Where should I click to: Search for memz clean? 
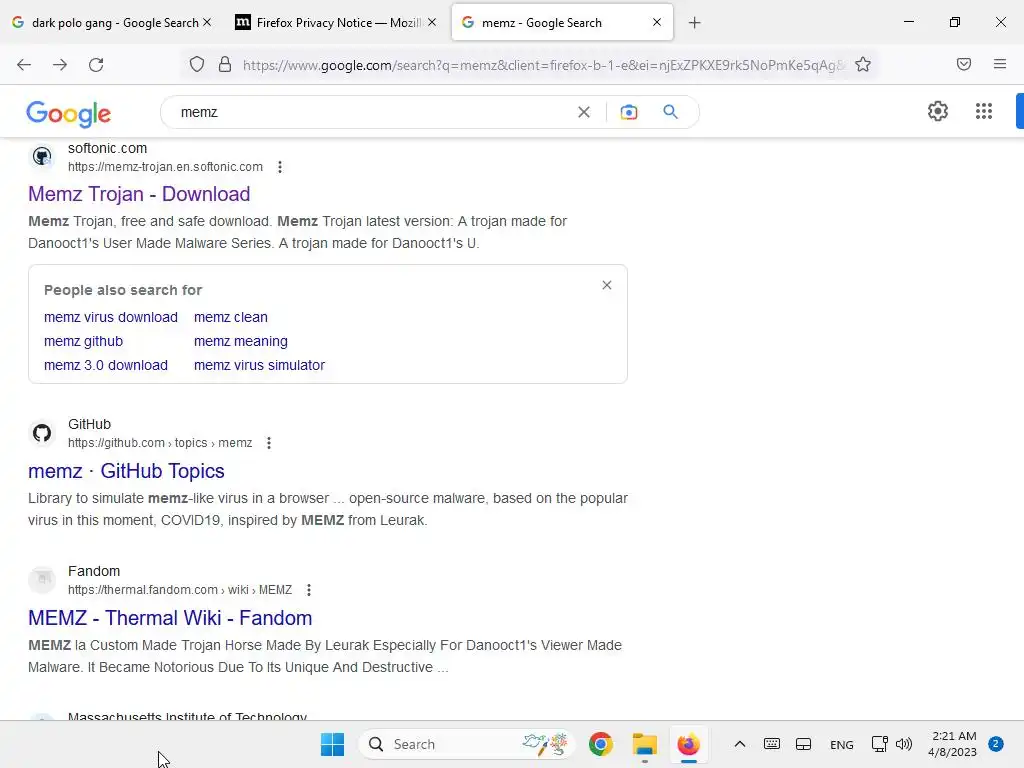[231, 317]
